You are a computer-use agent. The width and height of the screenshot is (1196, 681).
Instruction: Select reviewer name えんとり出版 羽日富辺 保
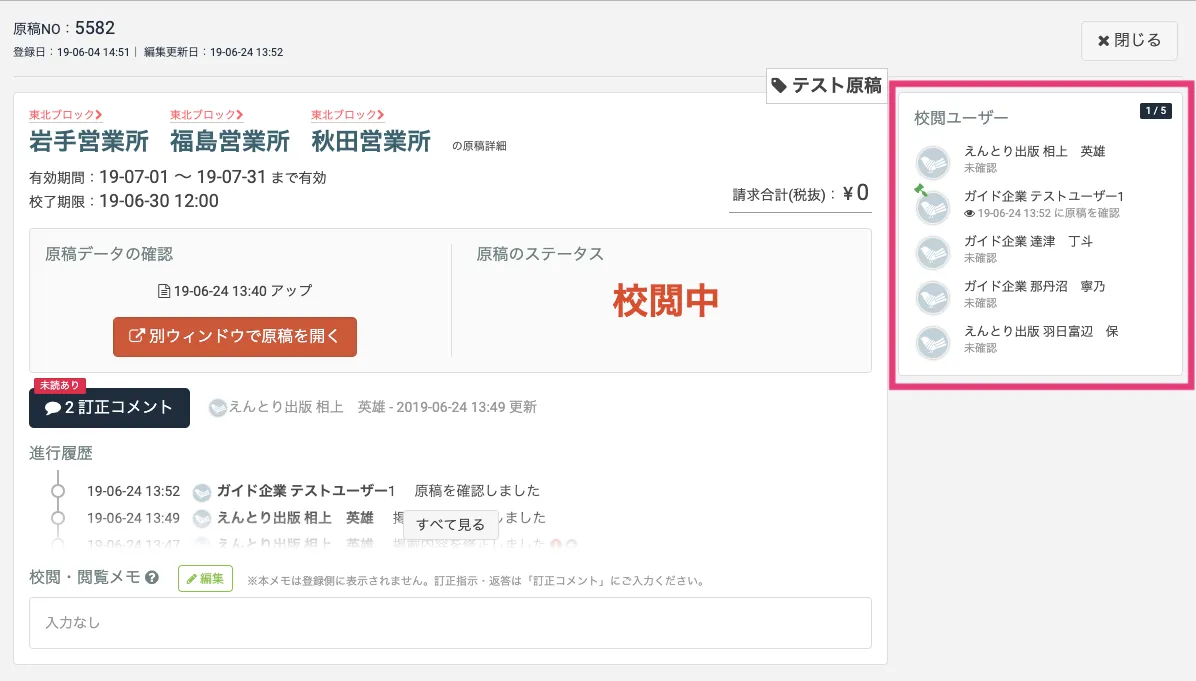(1041, 331)
